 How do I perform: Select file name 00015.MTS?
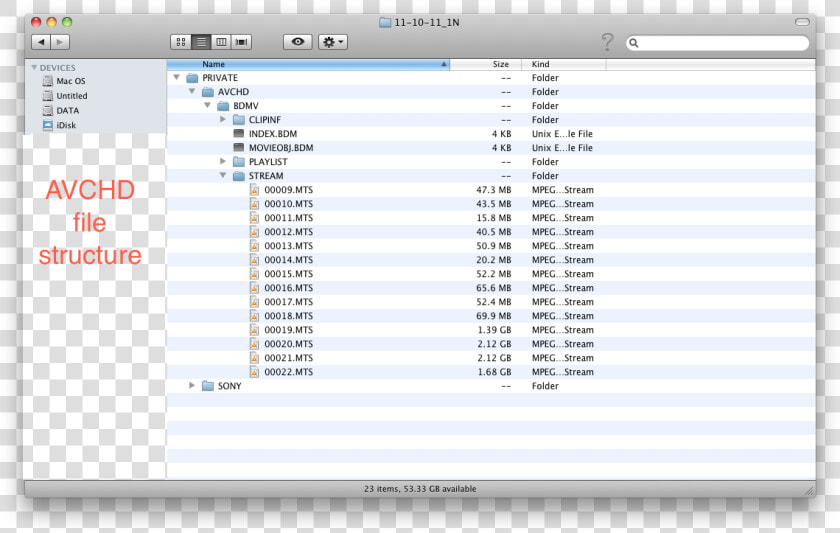(289, 274)
